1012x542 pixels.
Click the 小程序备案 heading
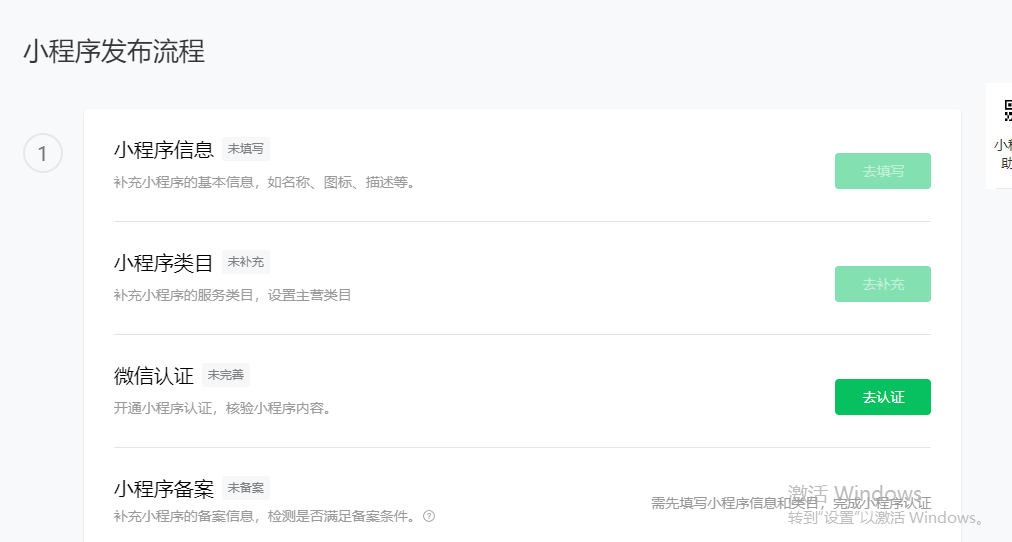164,488
